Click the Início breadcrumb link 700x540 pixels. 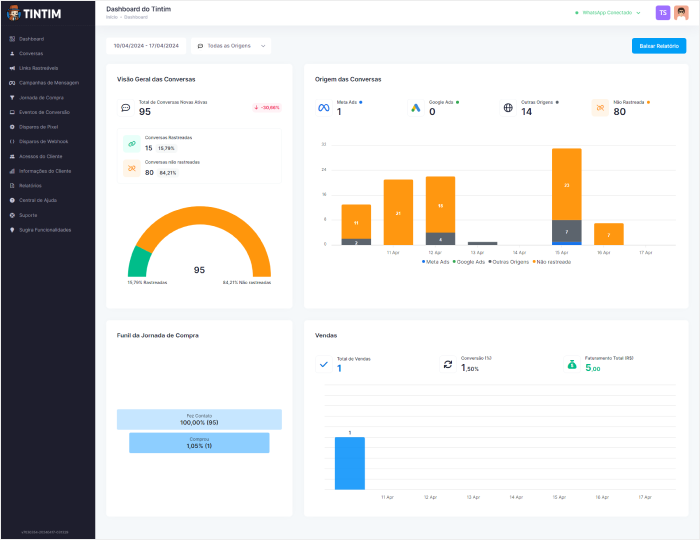pyautogui.click(x=110, y=16)
